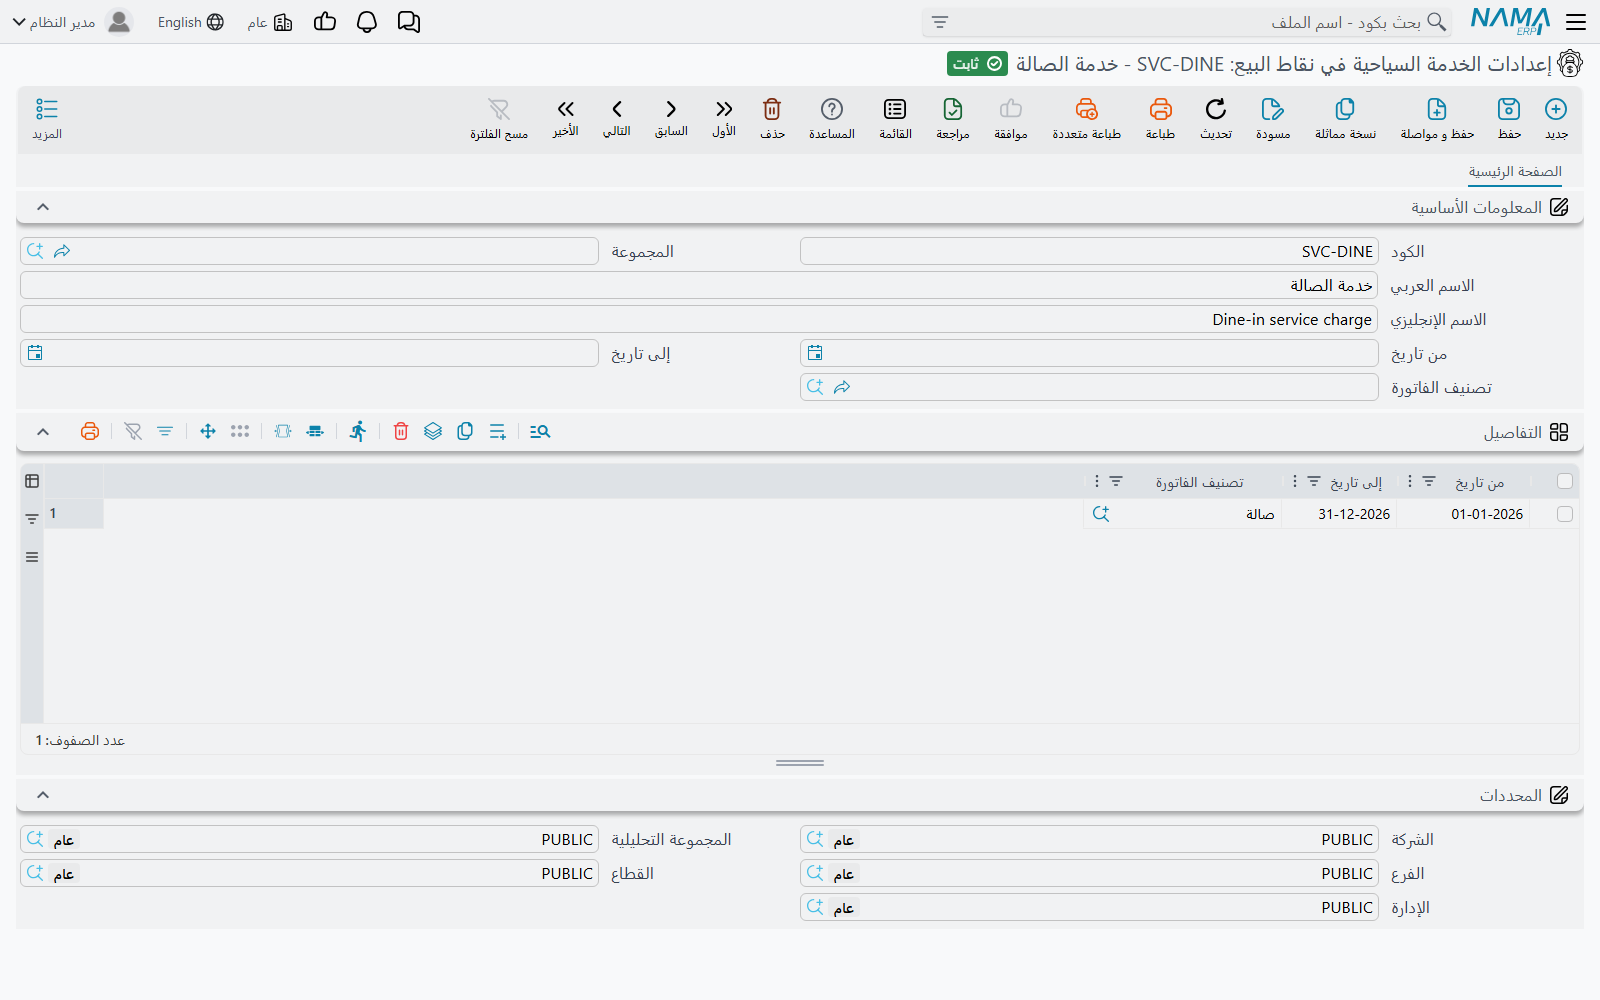Click the orange print icon in details toolbar
The width and height of the screenshot is (1600, 1000).
tap(90, 431)
